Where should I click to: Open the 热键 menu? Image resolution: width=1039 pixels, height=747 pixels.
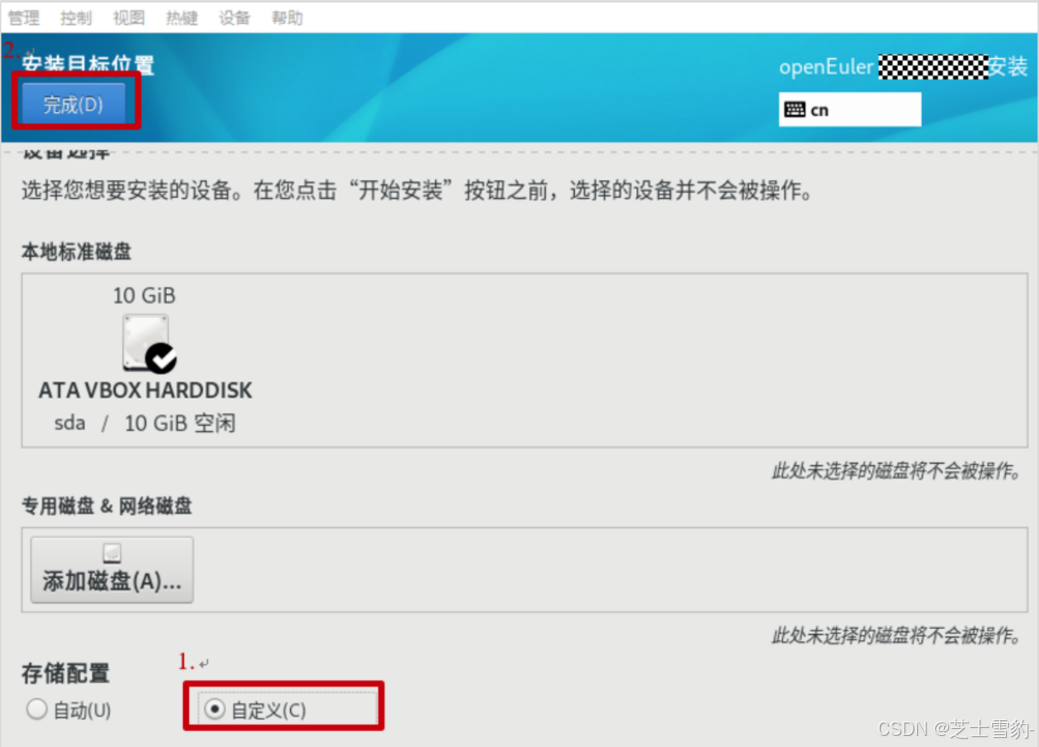click(x=182, y=18)
